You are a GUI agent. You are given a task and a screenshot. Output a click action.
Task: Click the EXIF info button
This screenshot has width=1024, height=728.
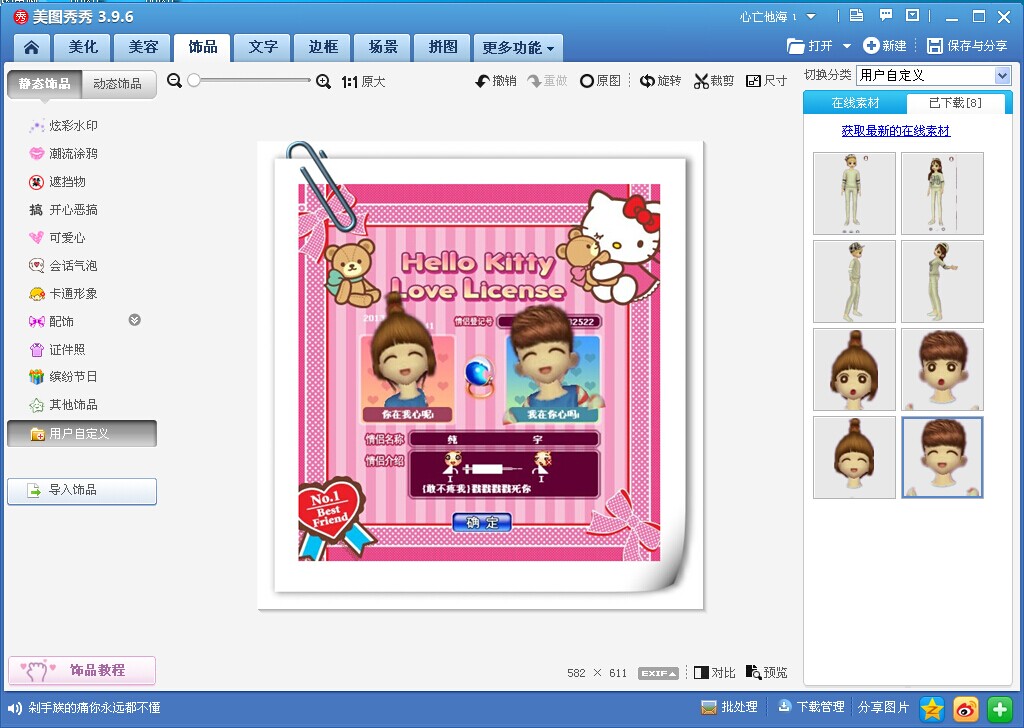point(658,673)
